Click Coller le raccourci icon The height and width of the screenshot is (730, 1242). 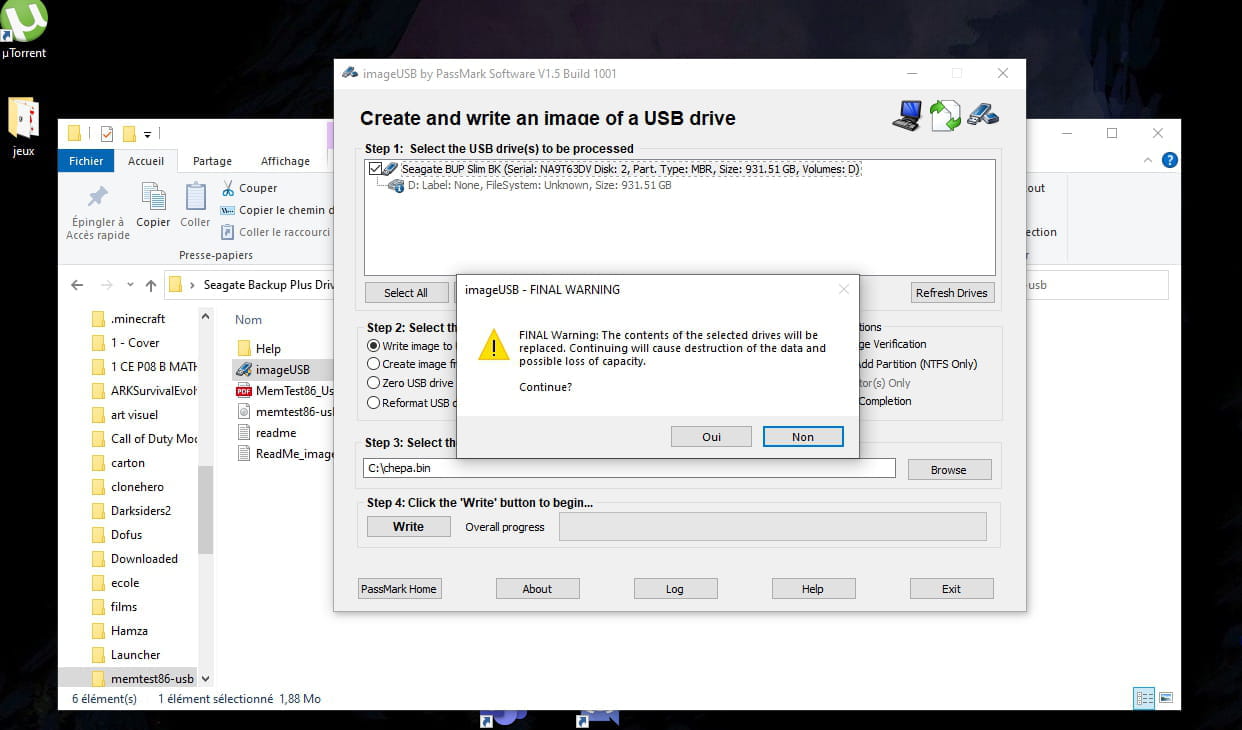click(228, 232)
